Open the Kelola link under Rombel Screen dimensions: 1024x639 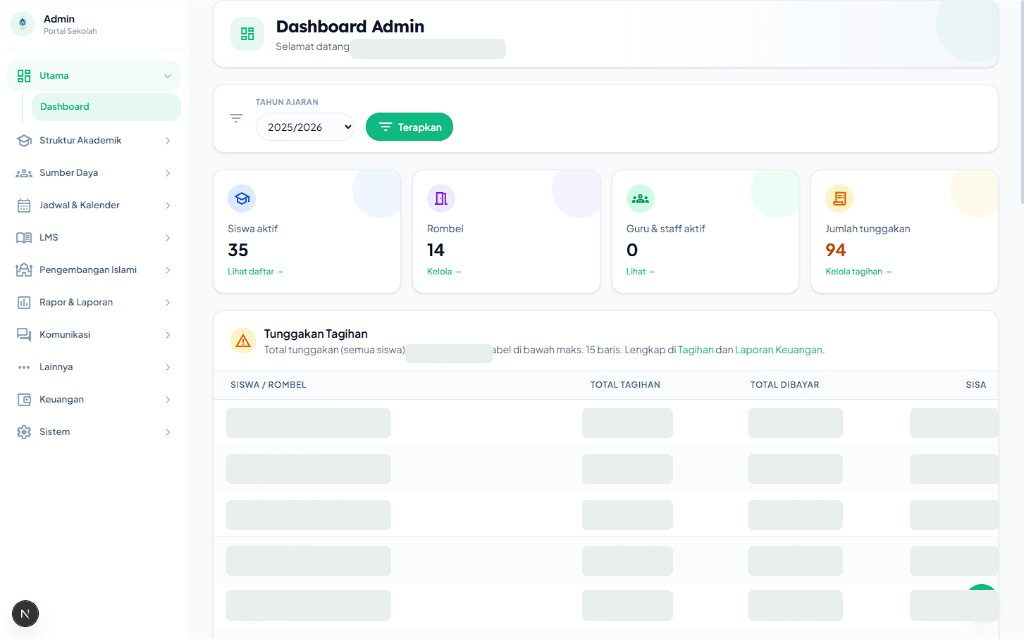(444, 271)
